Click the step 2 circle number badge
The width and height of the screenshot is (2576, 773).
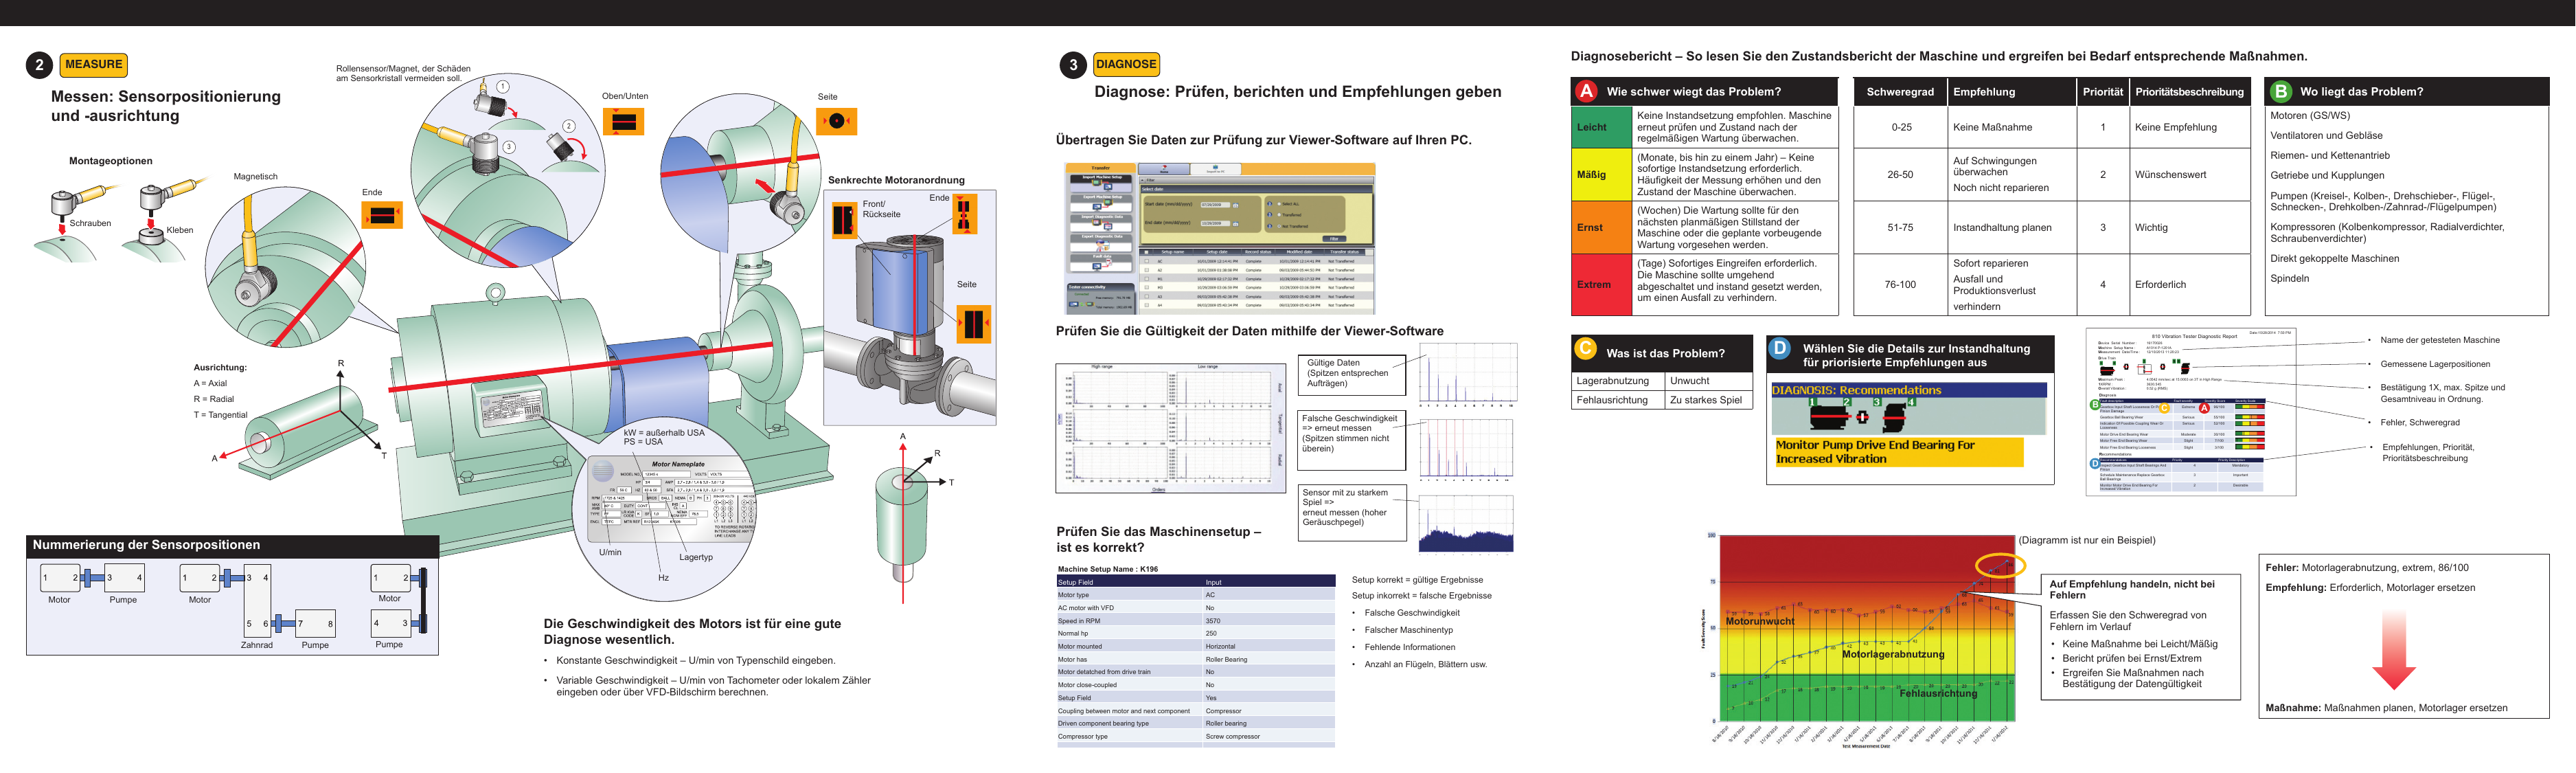tap(39, 65)
